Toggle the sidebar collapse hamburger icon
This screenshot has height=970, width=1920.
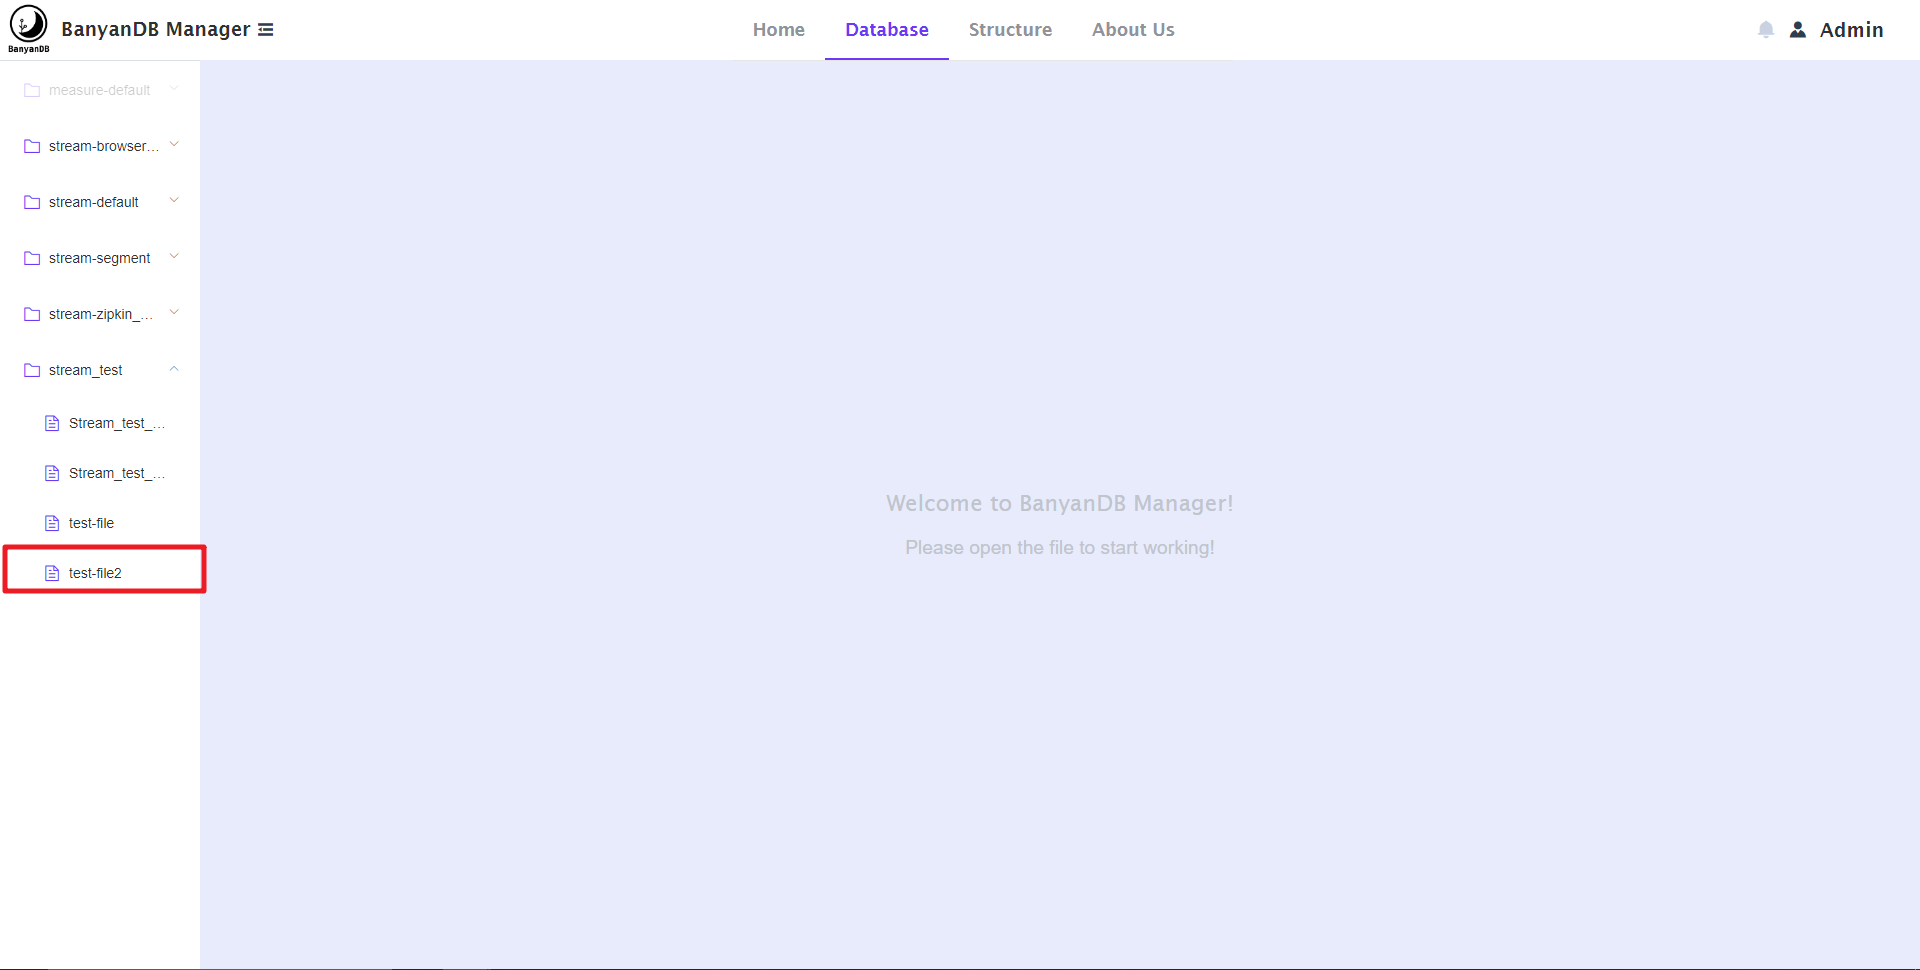[266, 30]
